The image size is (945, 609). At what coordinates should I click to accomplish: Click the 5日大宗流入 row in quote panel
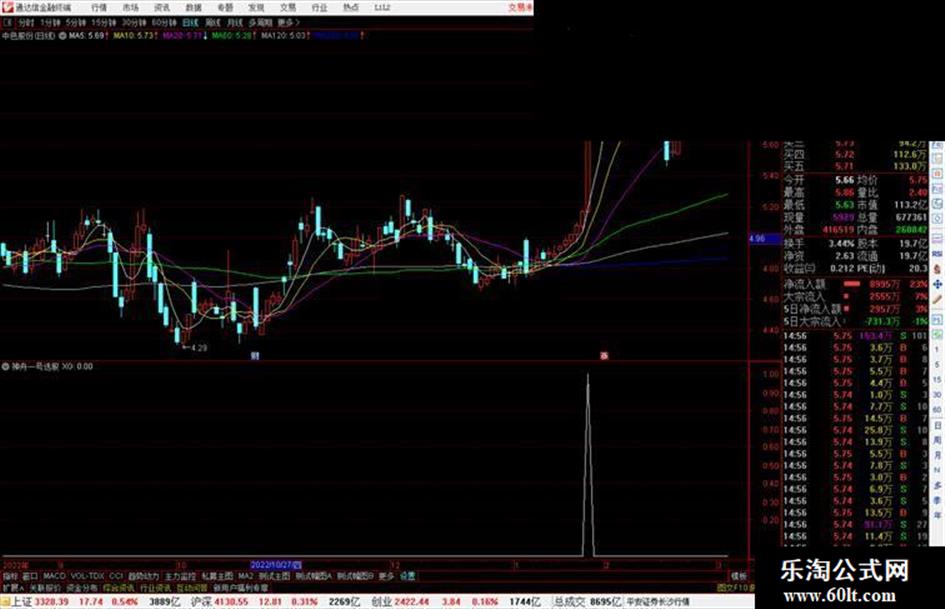tap(856, 321)
